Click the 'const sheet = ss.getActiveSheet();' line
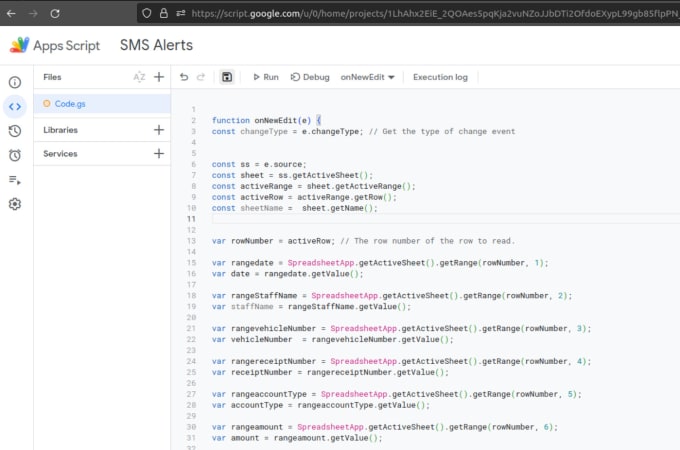Image resolution: width=680 pixels, height=450 pixels. tap(292, 175)
